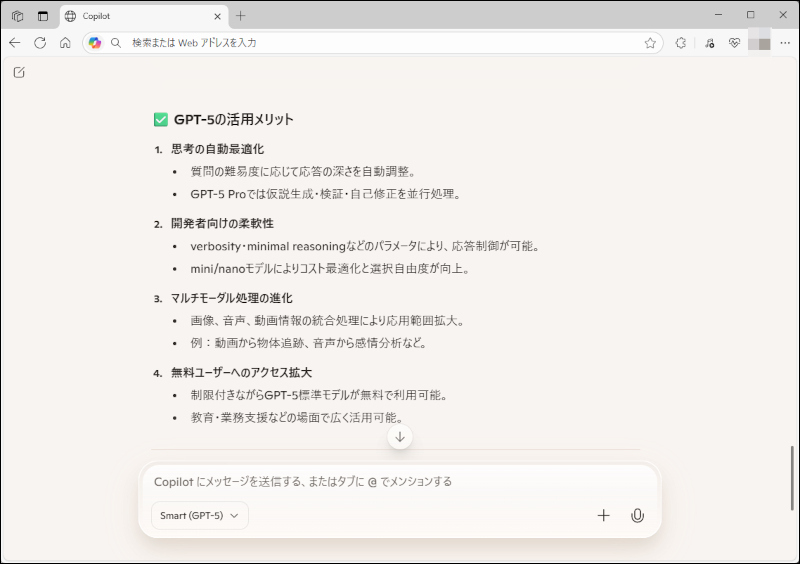Click the microphone voice input icon
The image size is (800, 564).
pyautogui.click(x=637, y=516)
